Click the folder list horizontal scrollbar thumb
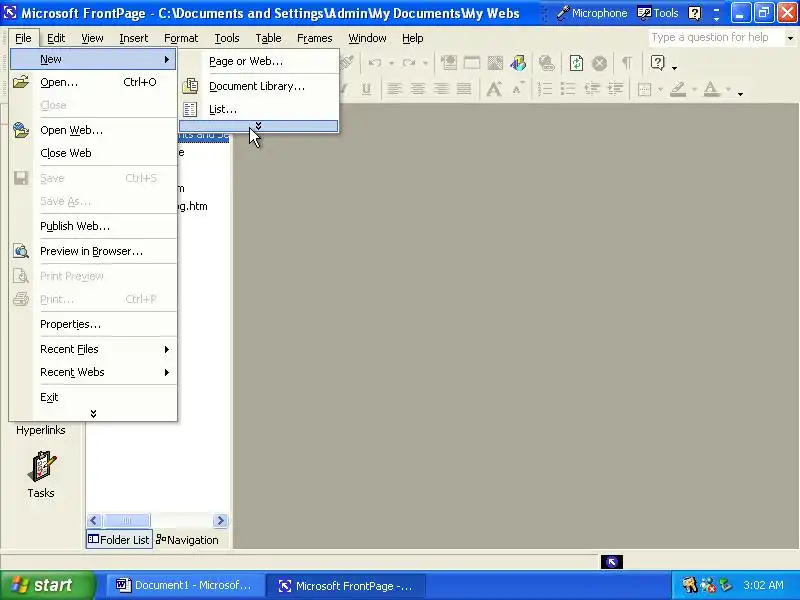 [x=127, y=520]
